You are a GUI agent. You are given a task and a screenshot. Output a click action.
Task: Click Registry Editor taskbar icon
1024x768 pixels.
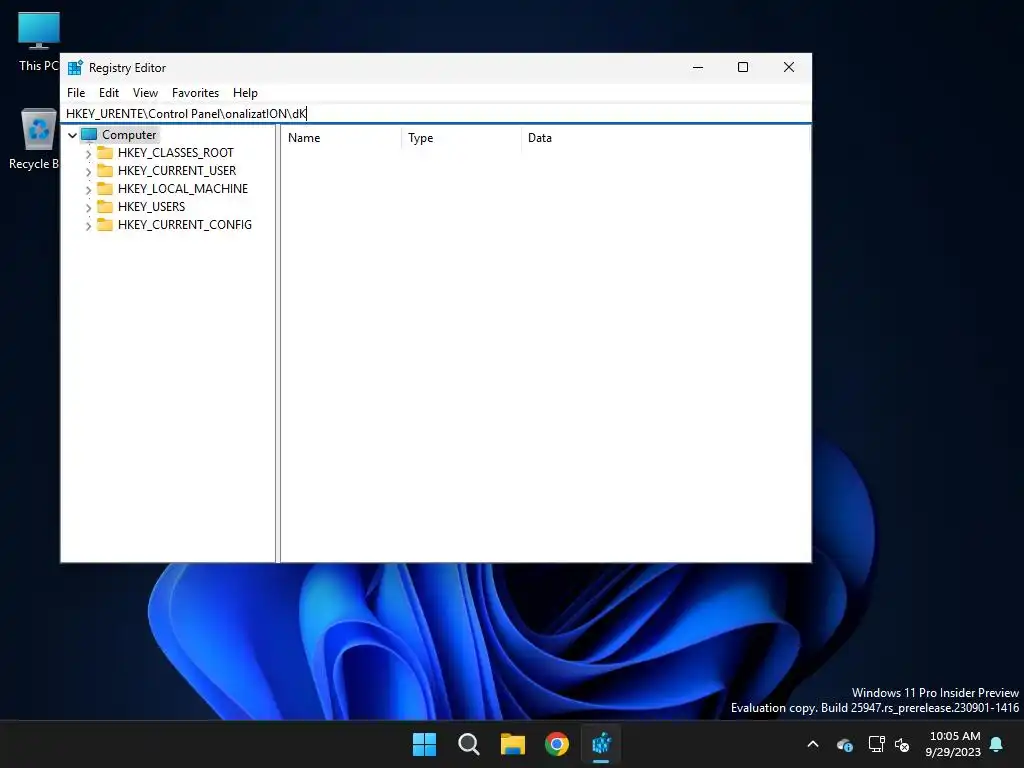(601, 744)
